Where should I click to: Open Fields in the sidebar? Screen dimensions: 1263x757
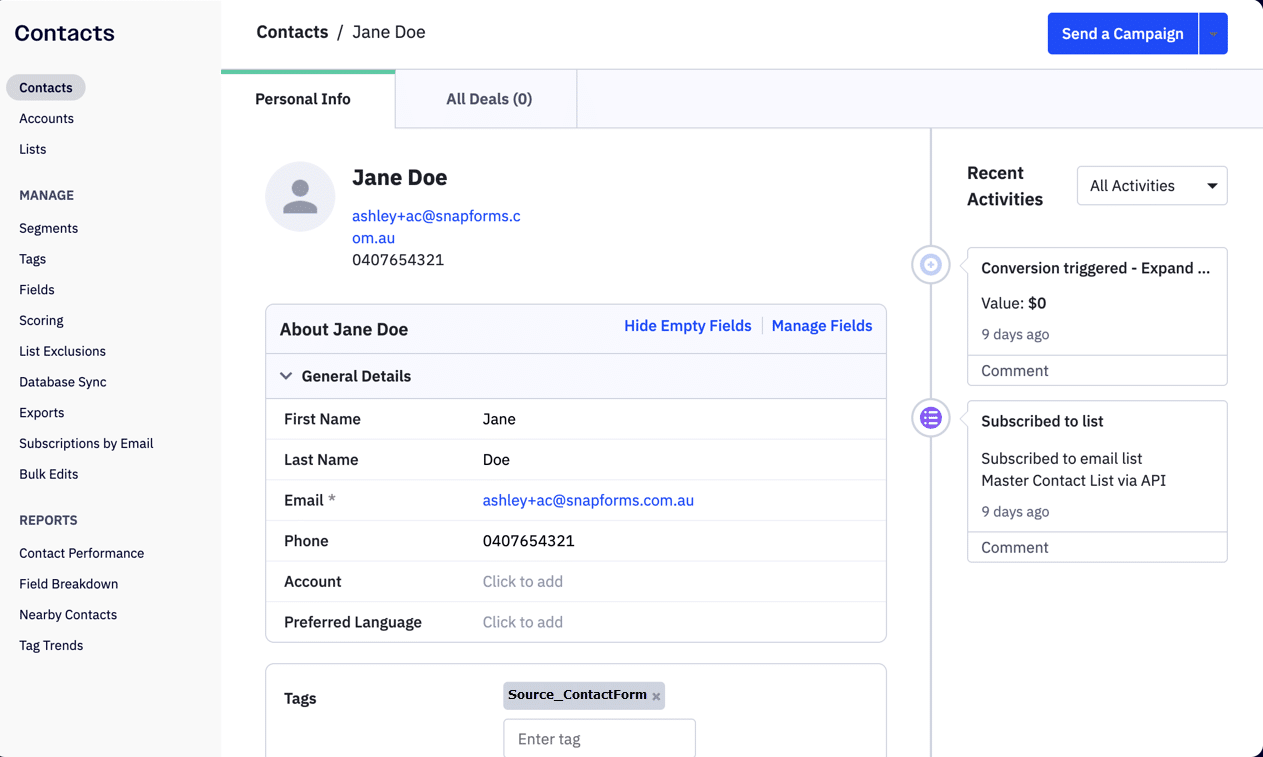click(x=37, y=290)
